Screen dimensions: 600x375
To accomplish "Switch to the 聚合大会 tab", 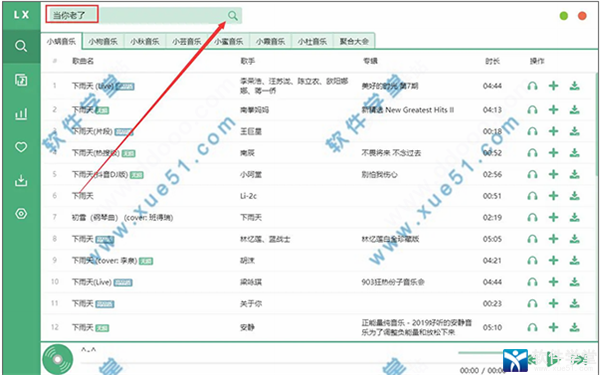I will coord(354,41).
